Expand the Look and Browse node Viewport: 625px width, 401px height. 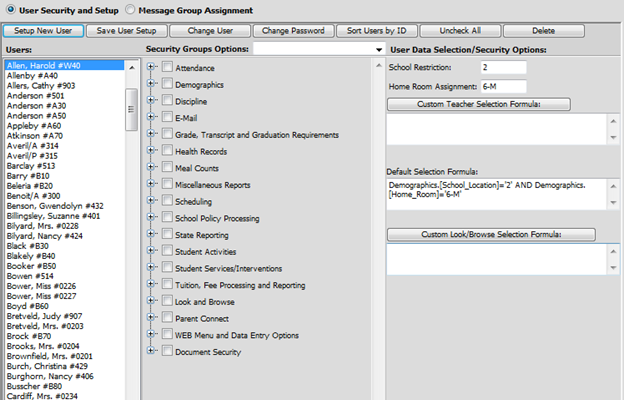(151, 301)
